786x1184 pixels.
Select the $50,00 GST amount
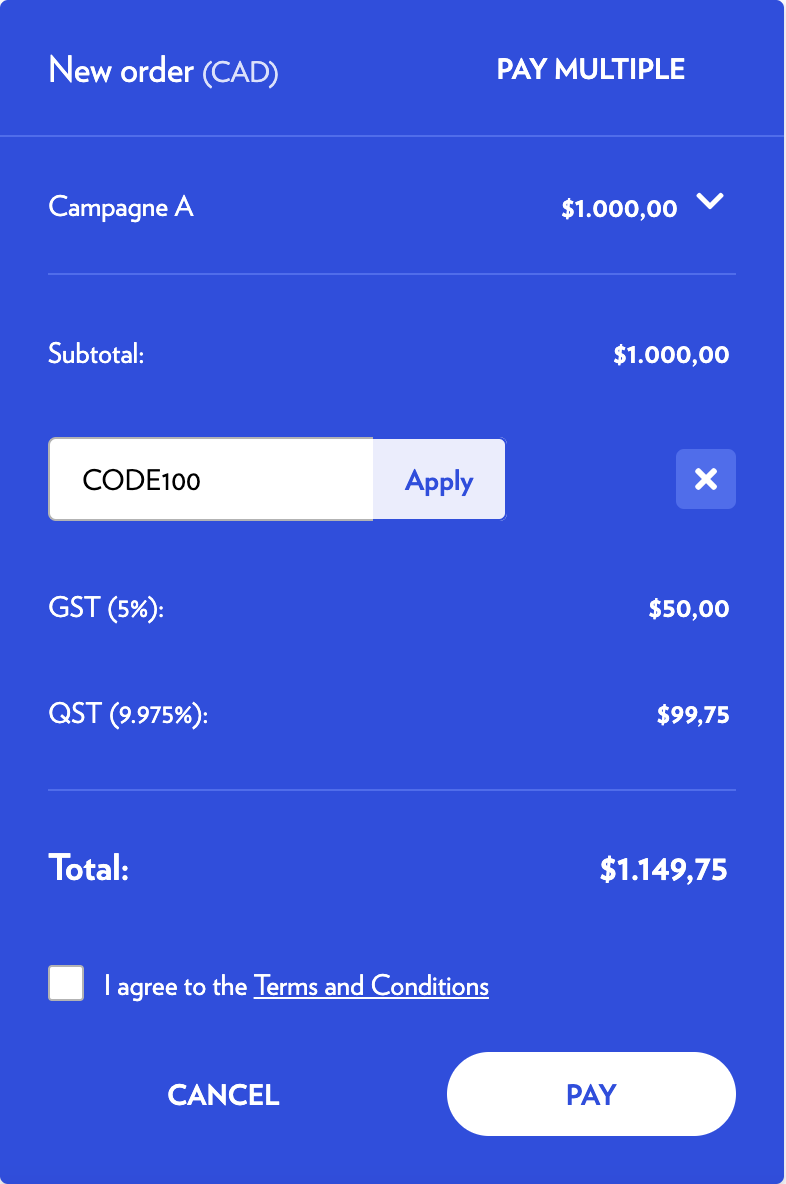pyautogui.click(x=688, y=608)
